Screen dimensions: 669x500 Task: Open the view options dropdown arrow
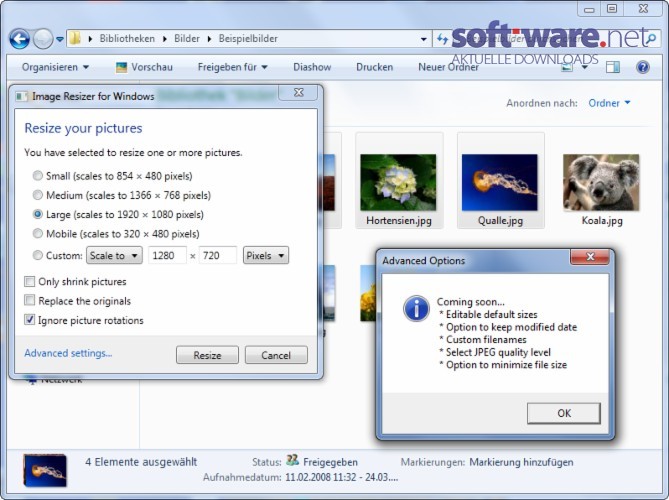coord(585,67)
